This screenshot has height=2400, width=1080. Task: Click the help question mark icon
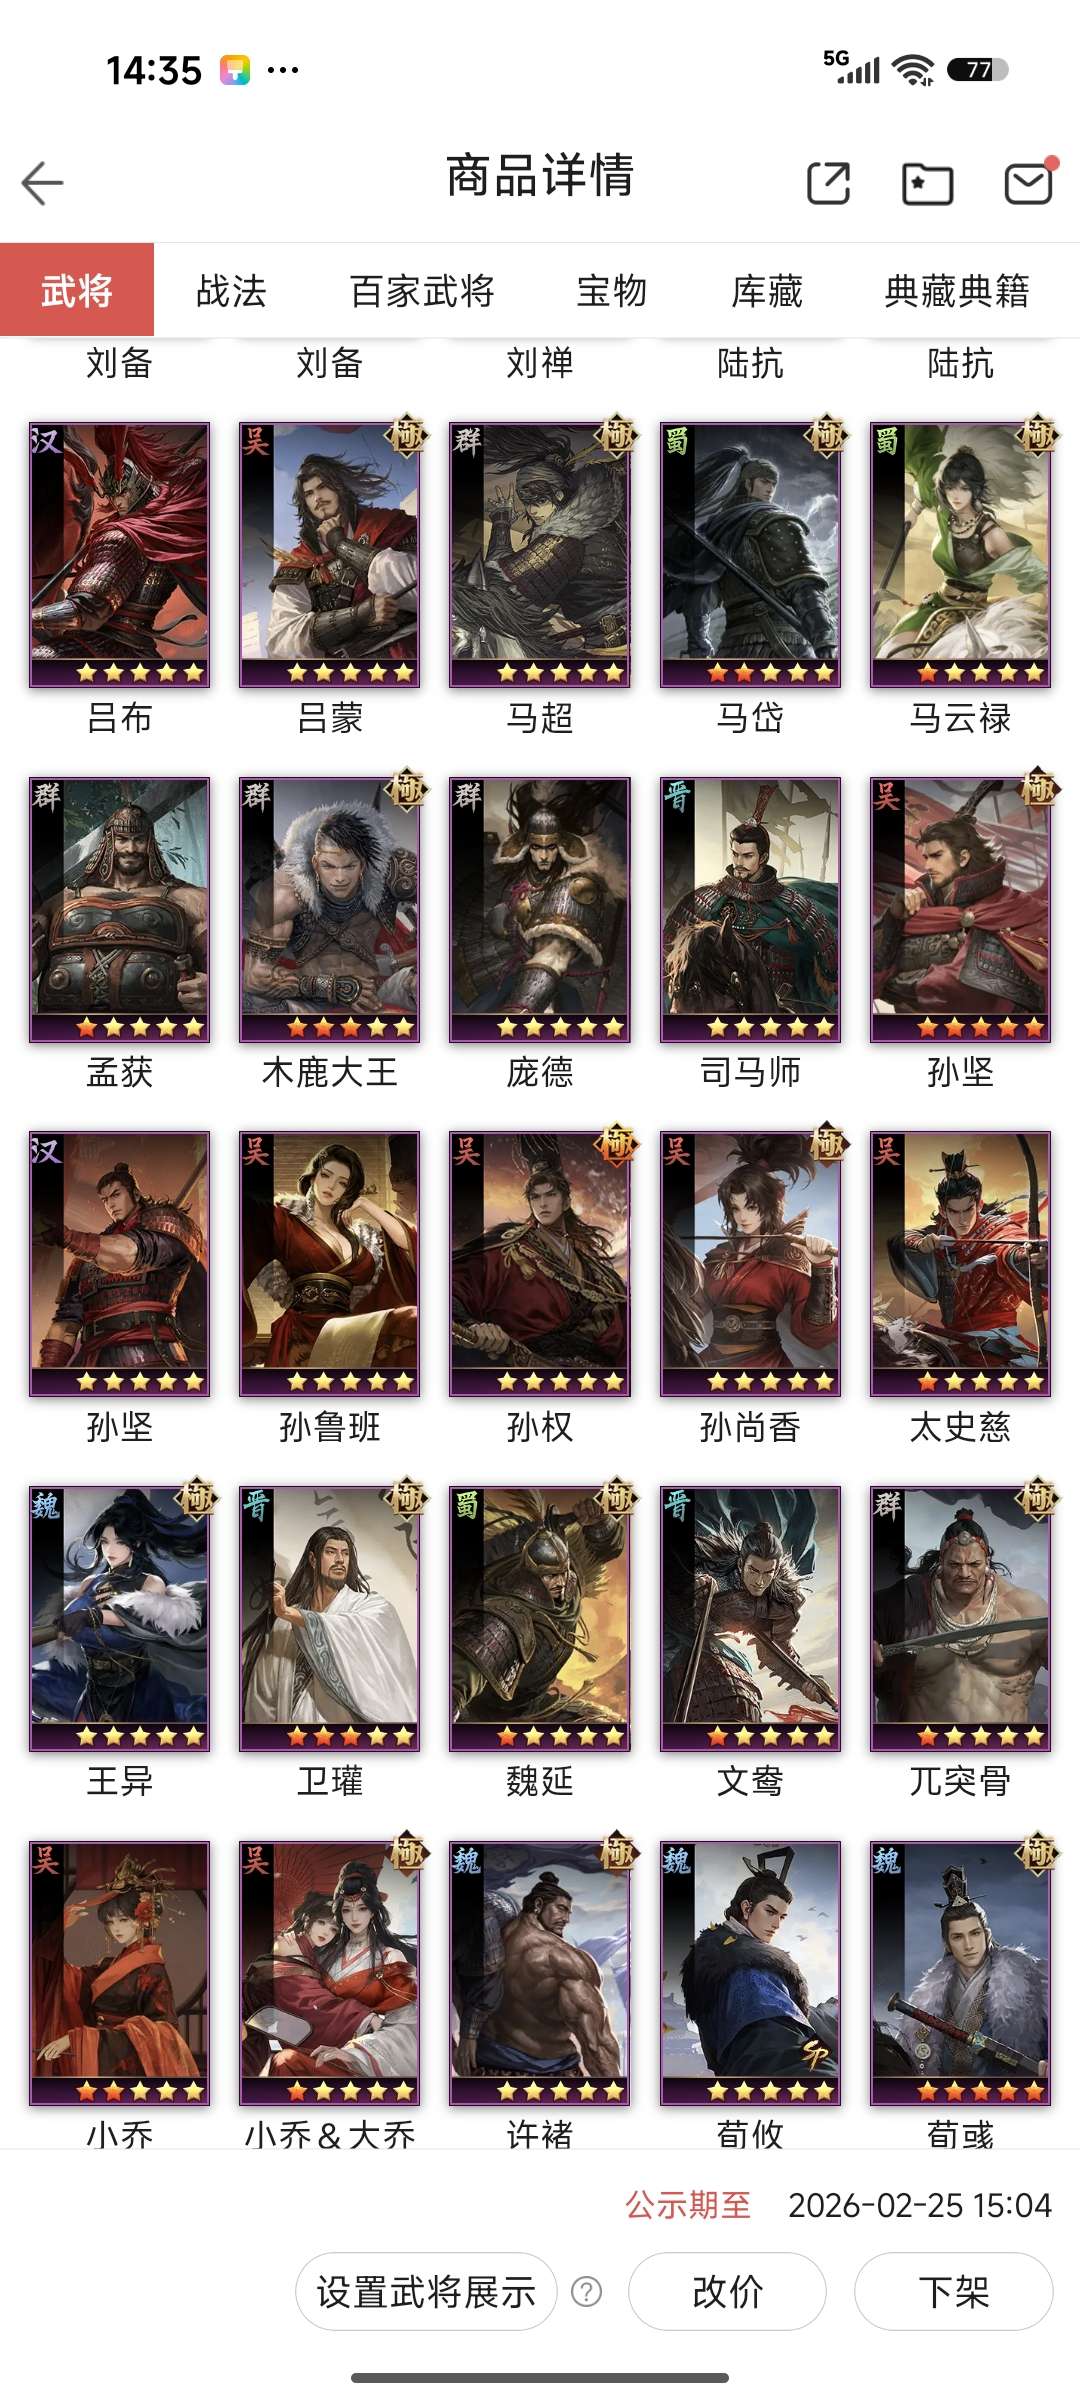(x=586, y=2291)
